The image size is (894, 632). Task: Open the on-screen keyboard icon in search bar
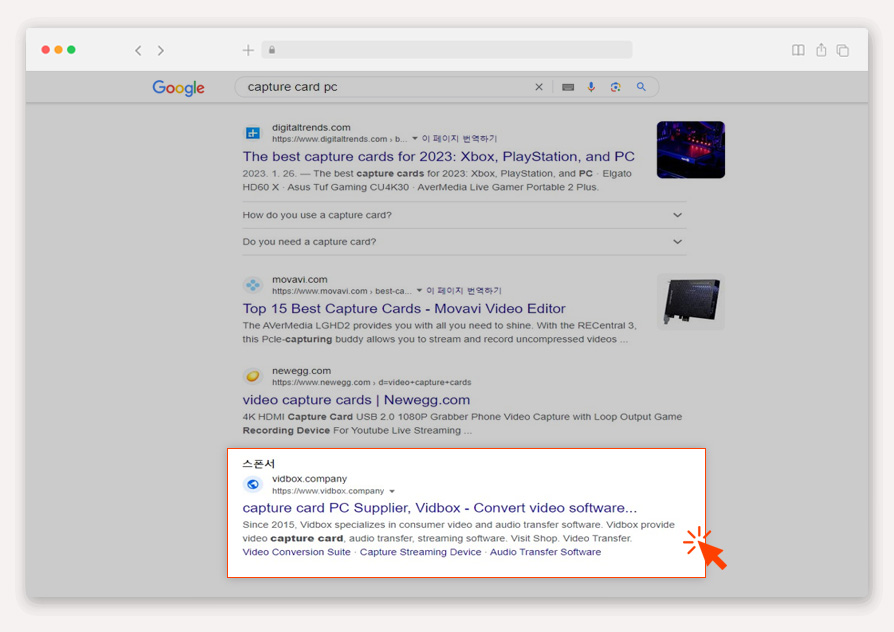point(568,87)
